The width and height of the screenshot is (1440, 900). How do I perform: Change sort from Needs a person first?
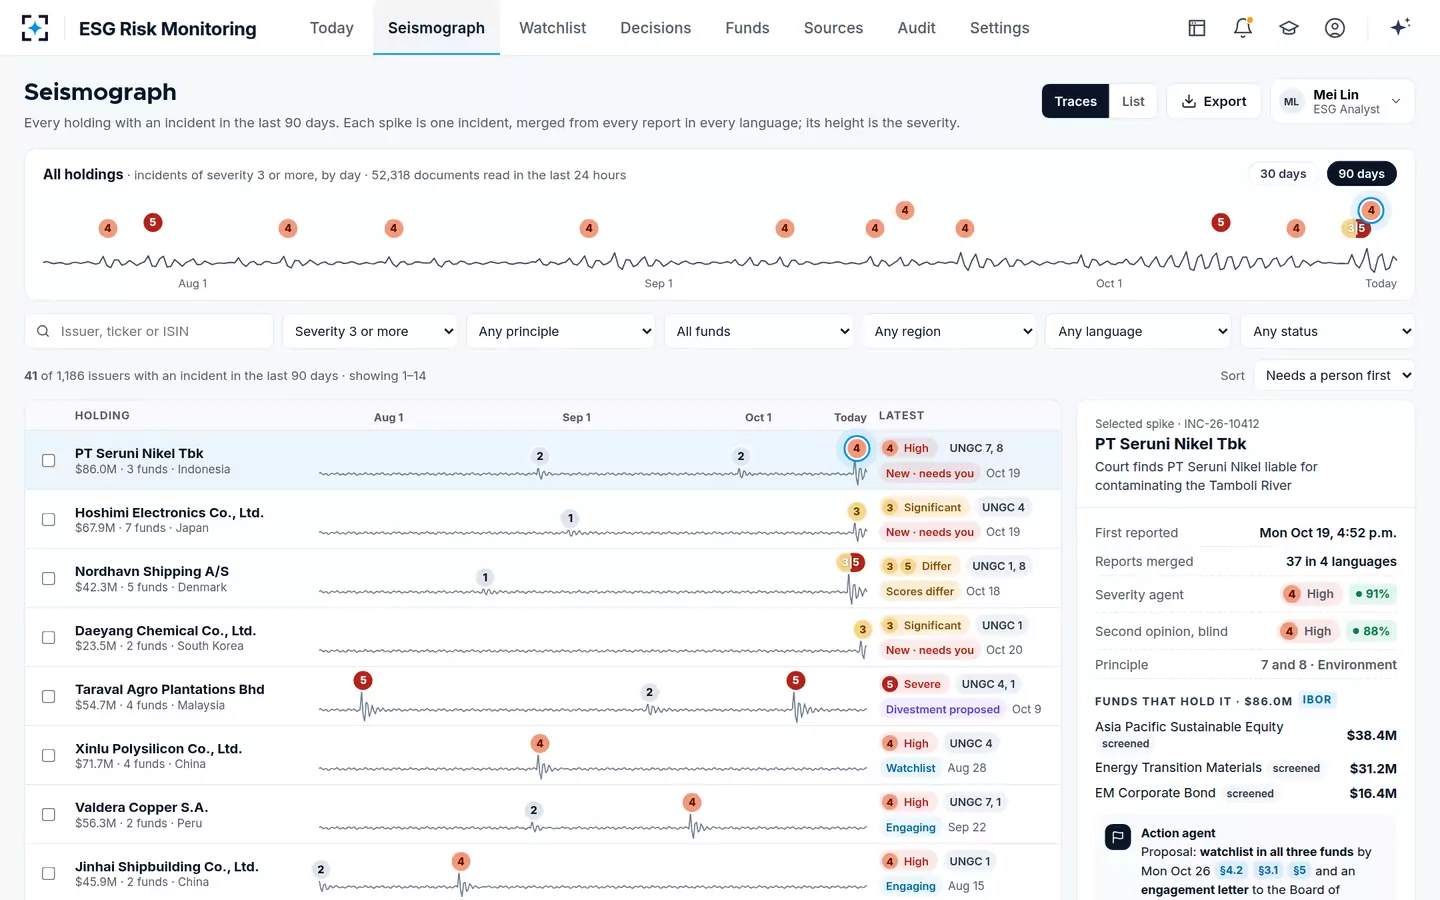pos(1336,375)
